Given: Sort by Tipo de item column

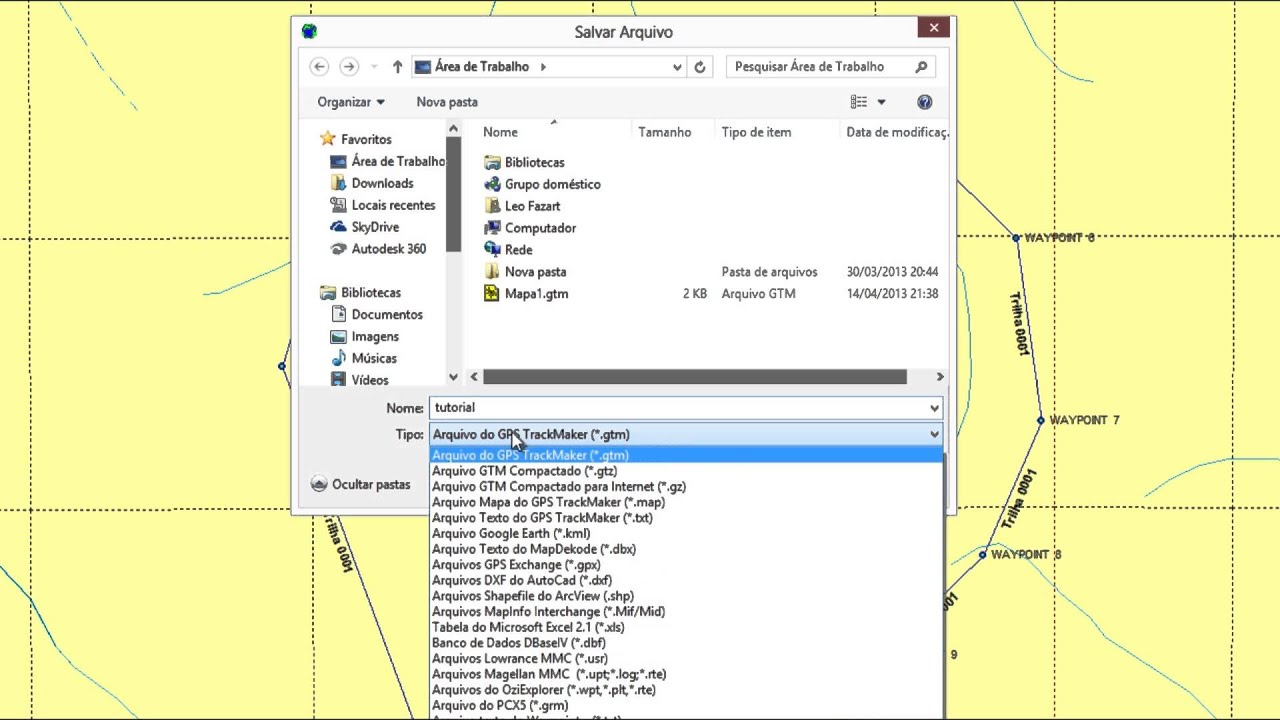Looking at the screenshot, I should (757, 132).
